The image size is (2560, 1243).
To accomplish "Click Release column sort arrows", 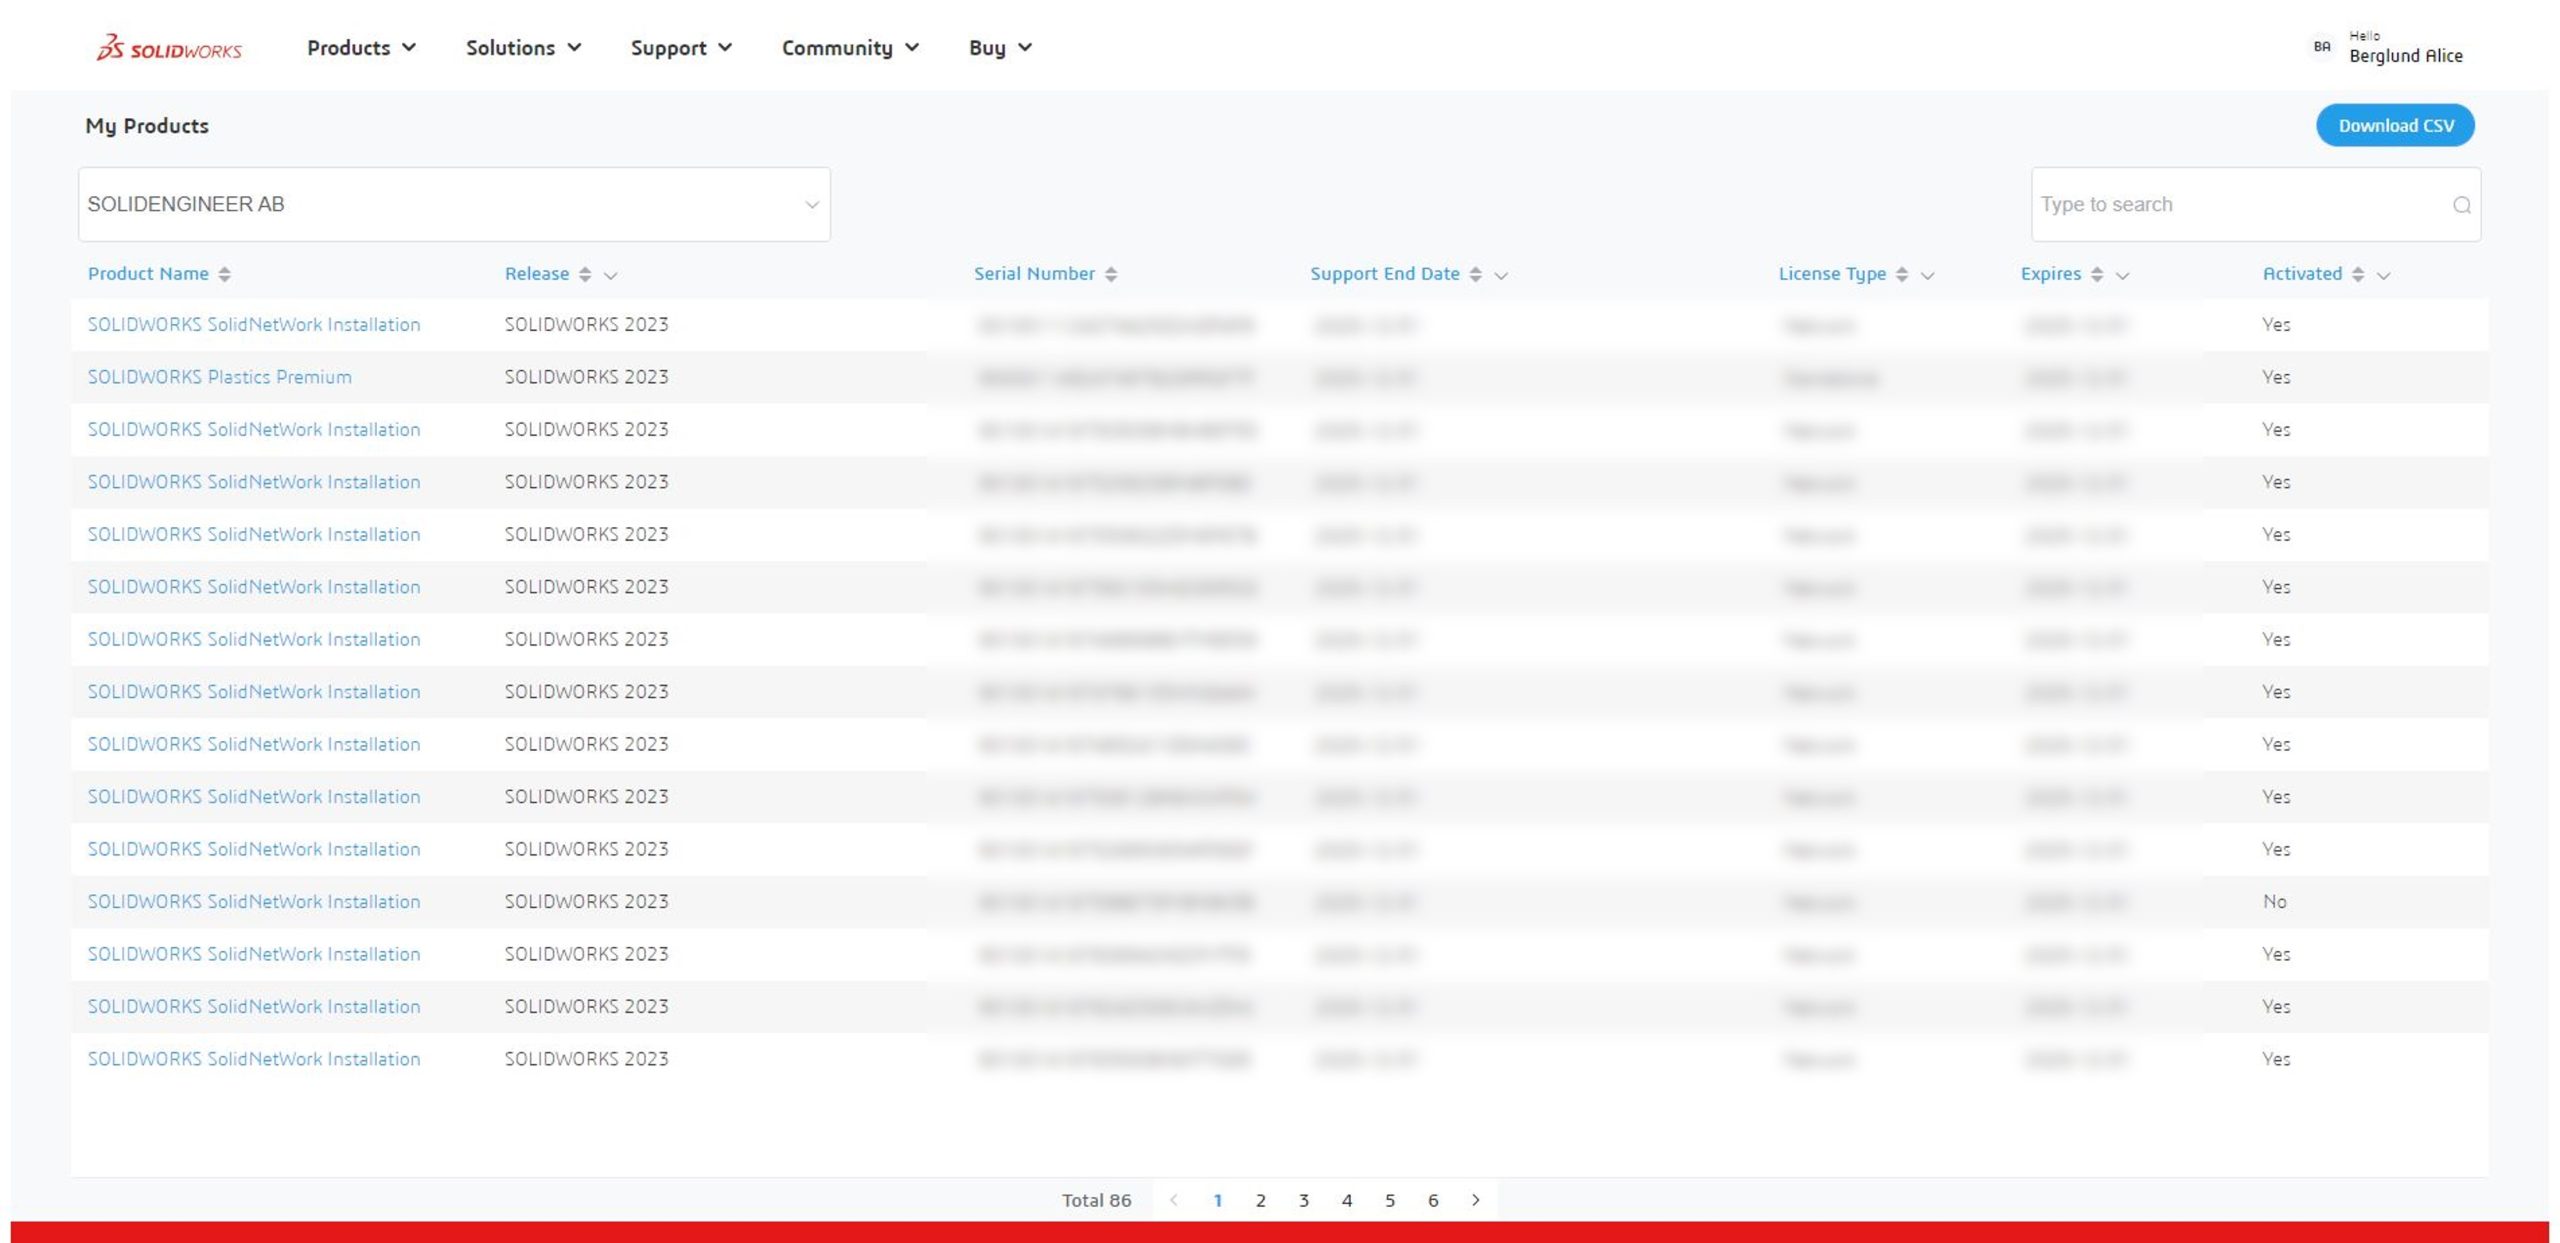I will pyautogui.click(x=585, y=274).
